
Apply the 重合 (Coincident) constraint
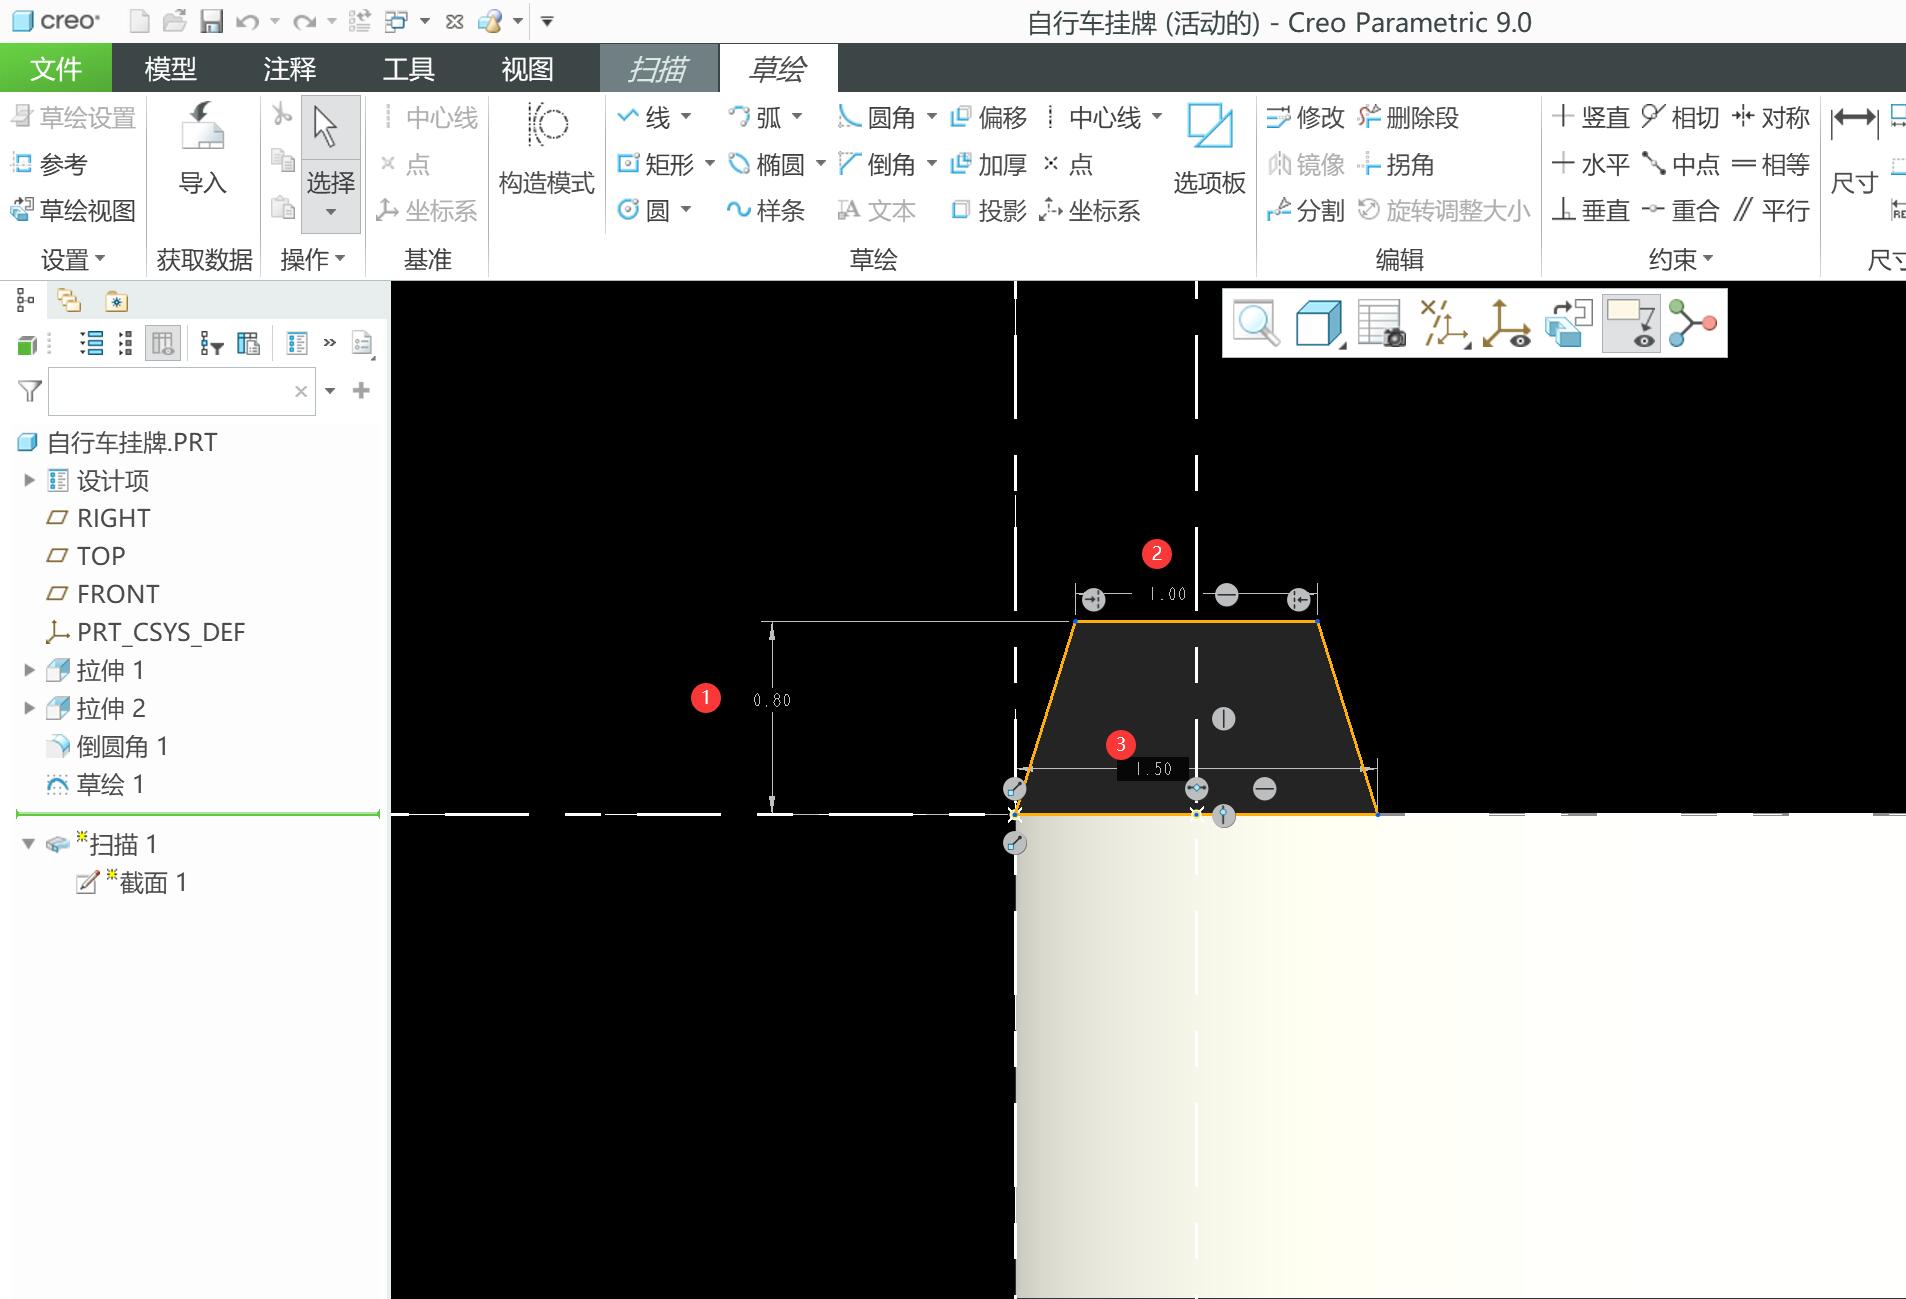pyautogui.click(x=1681, y=210)
